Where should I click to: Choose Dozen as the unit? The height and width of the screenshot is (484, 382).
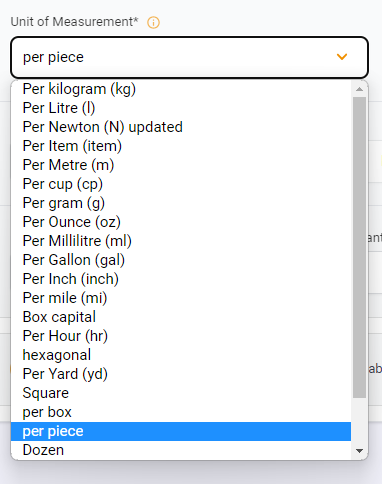point(181,450)
